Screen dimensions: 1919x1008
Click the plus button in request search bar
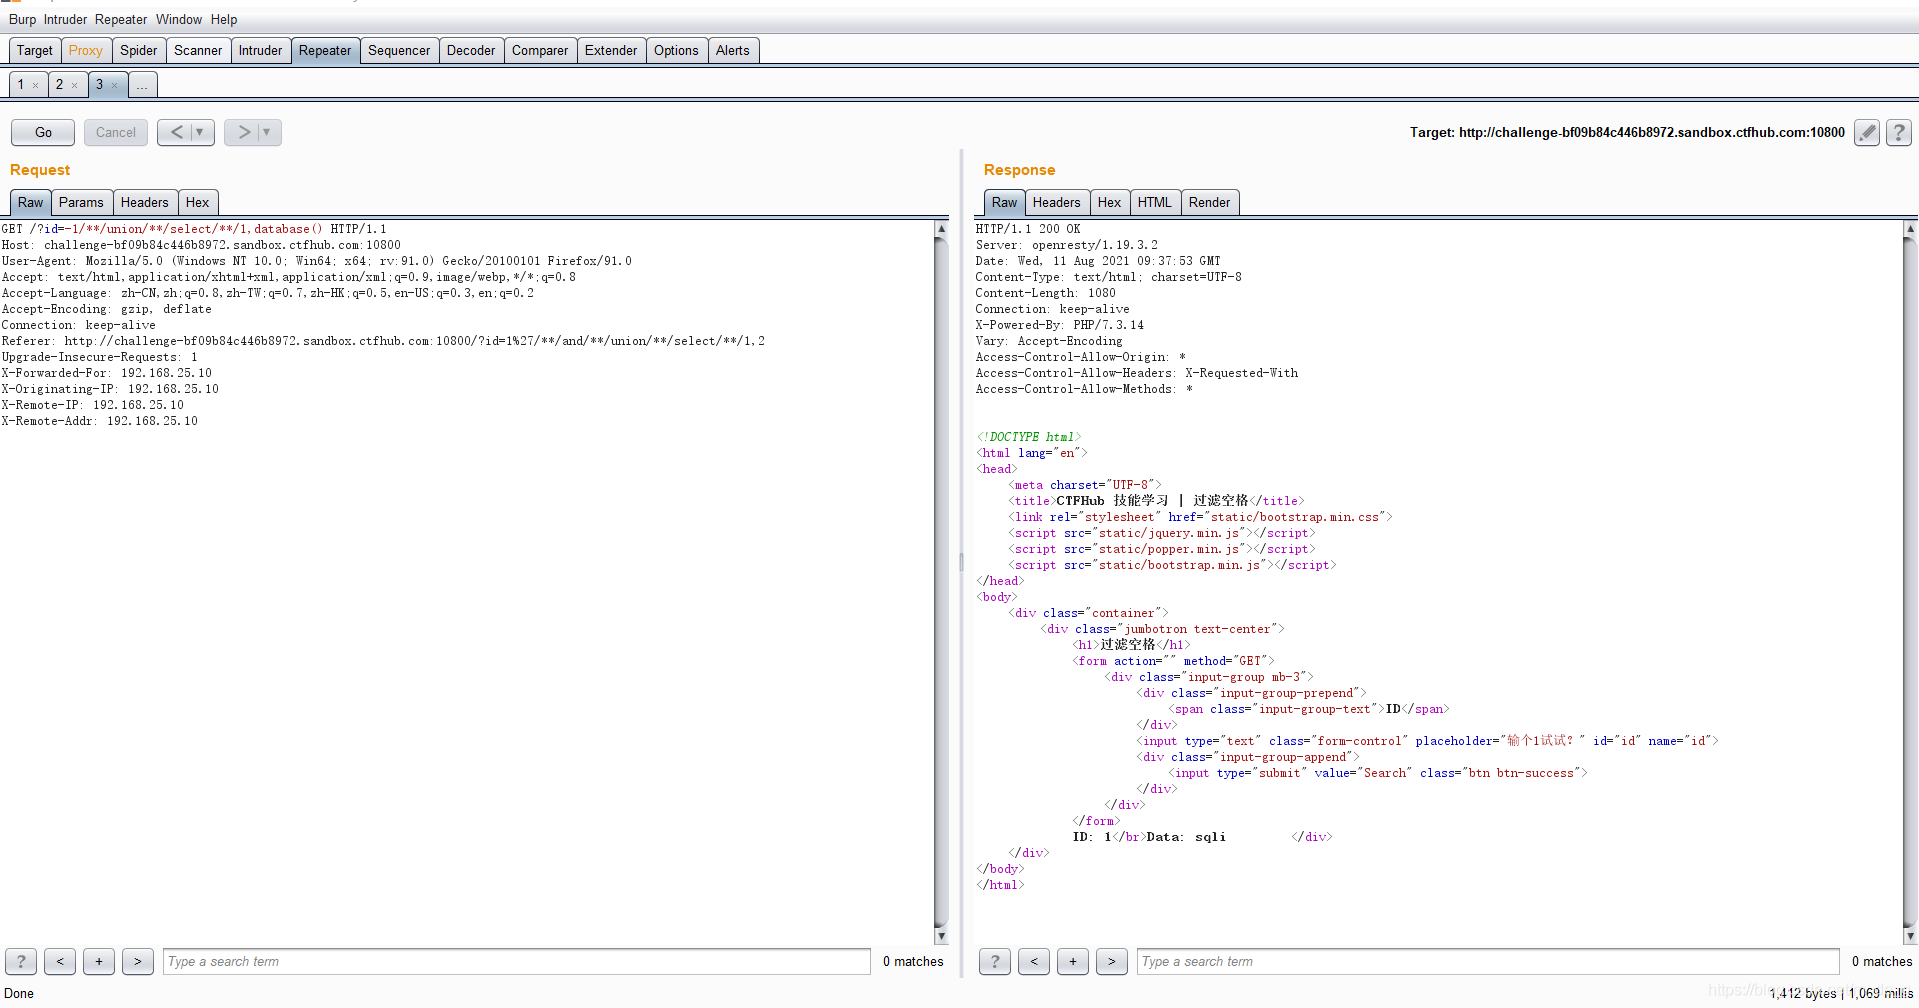(99, 961)
